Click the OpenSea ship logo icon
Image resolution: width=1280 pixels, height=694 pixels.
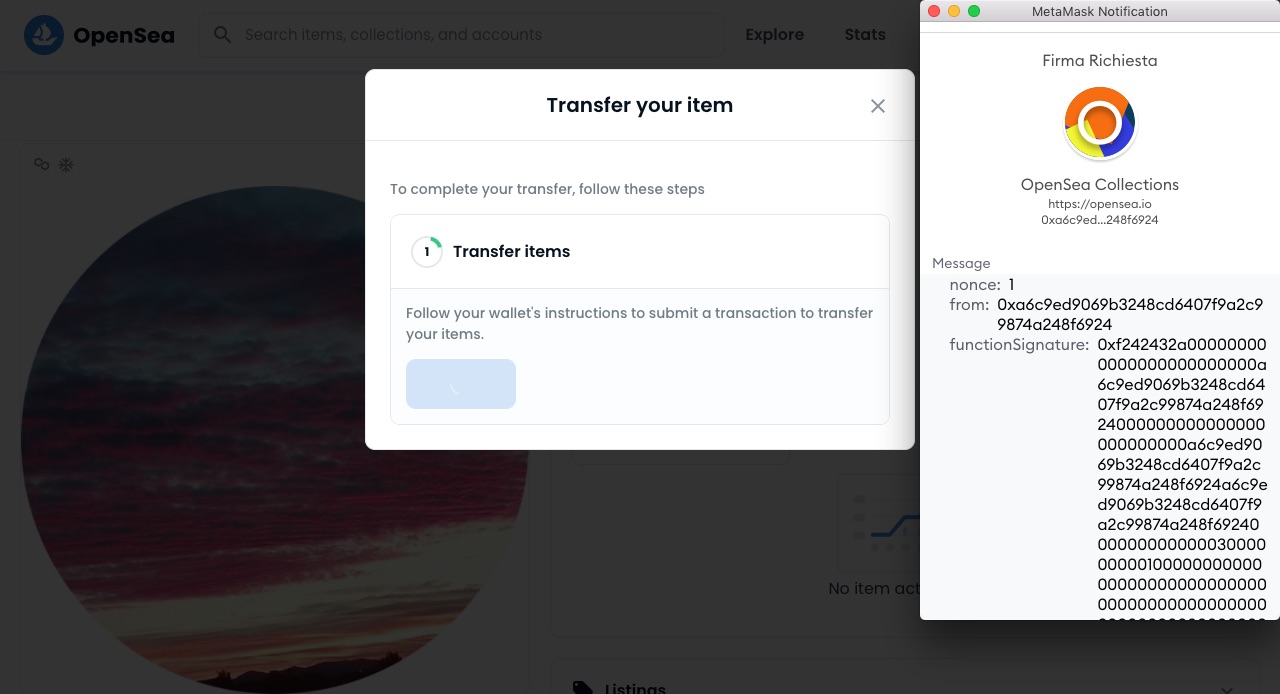click(x=44, y=35)
